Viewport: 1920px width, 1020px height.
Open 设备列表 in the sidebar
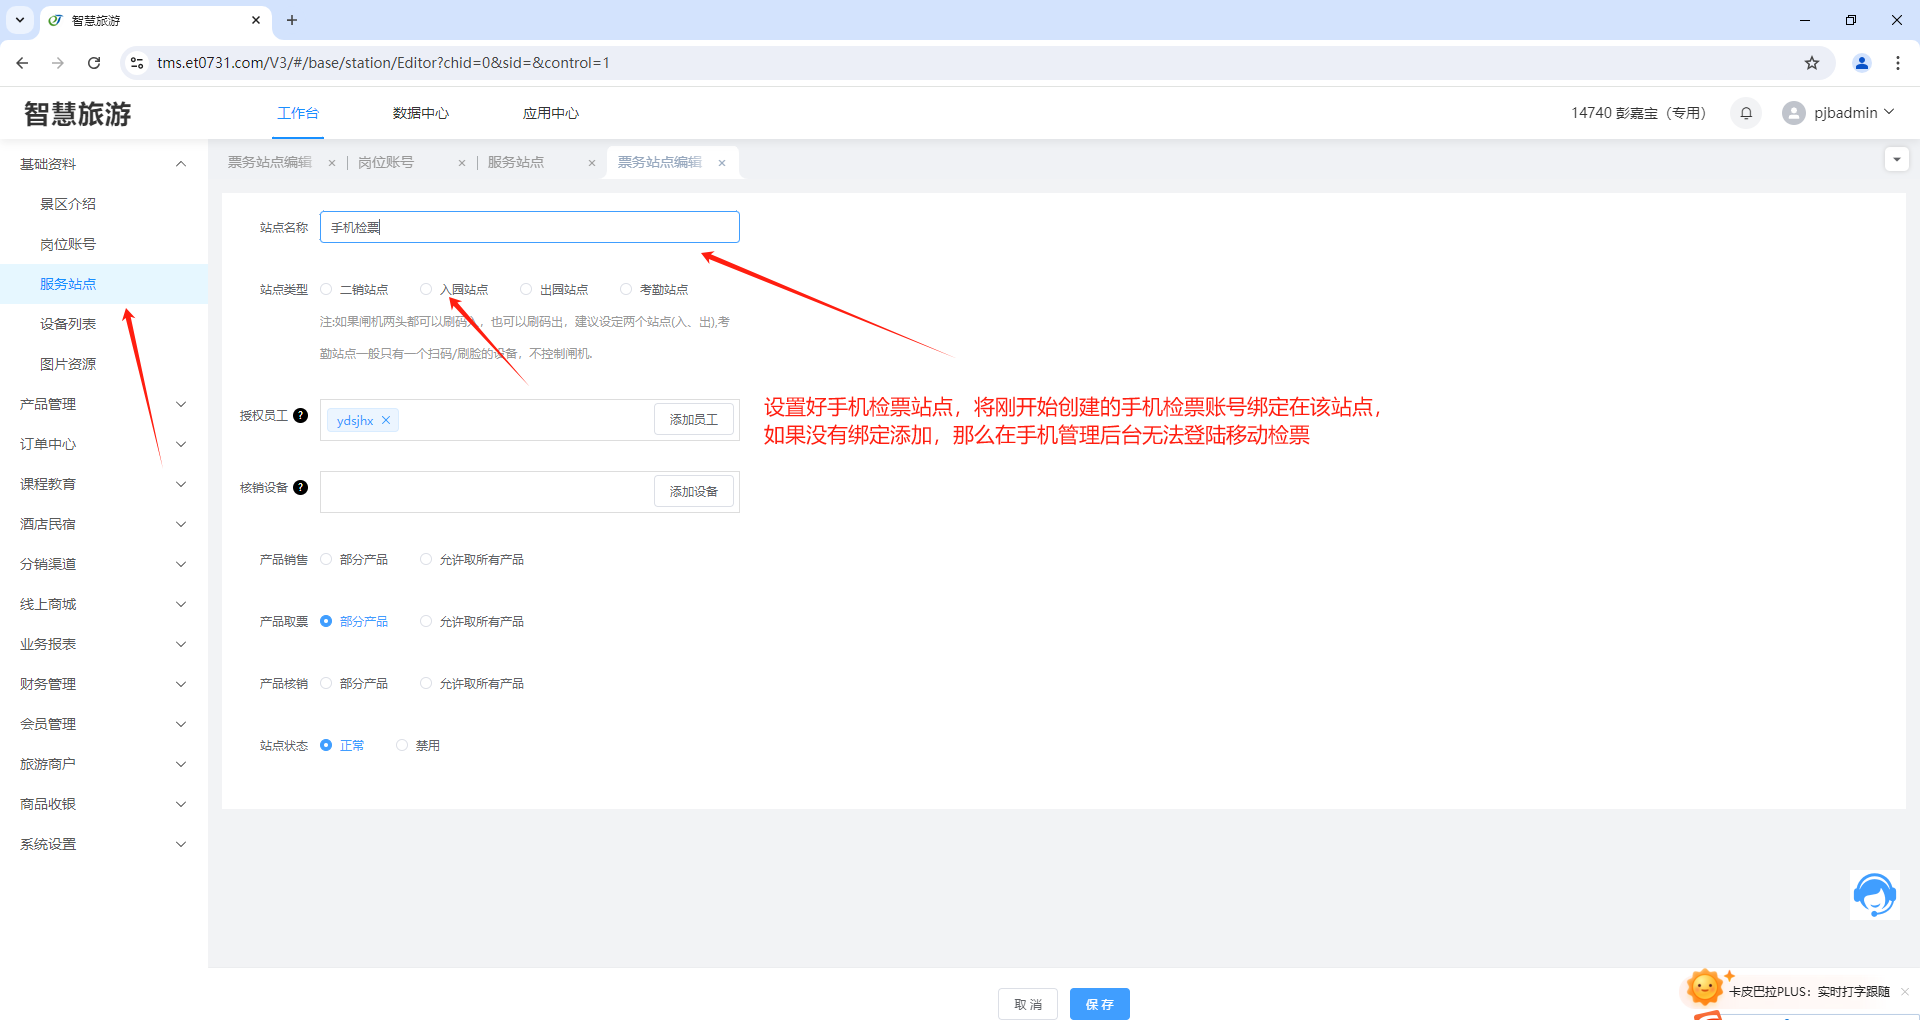68,324
